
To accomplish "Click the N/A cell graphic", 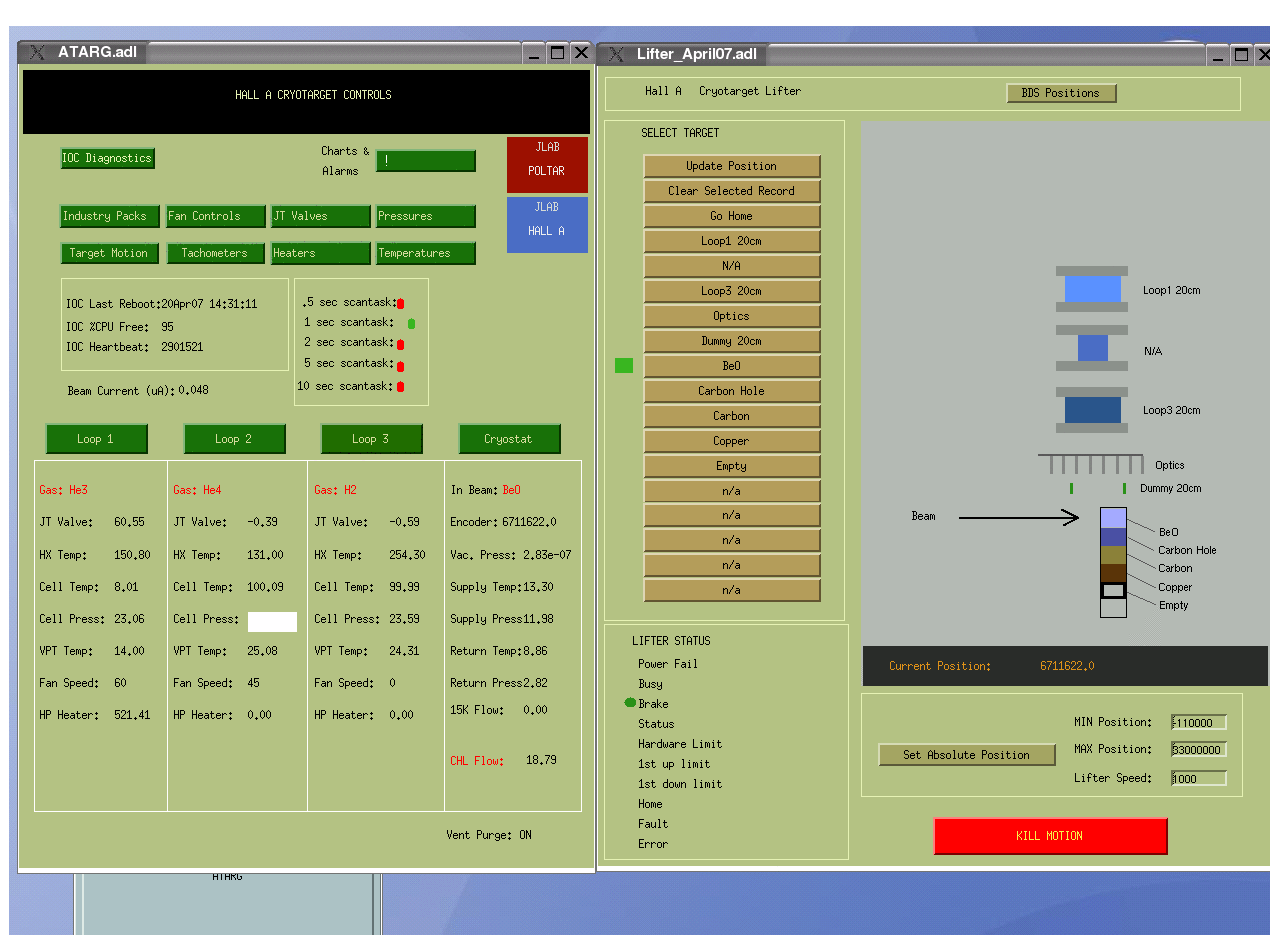I will click(1092, 348).
